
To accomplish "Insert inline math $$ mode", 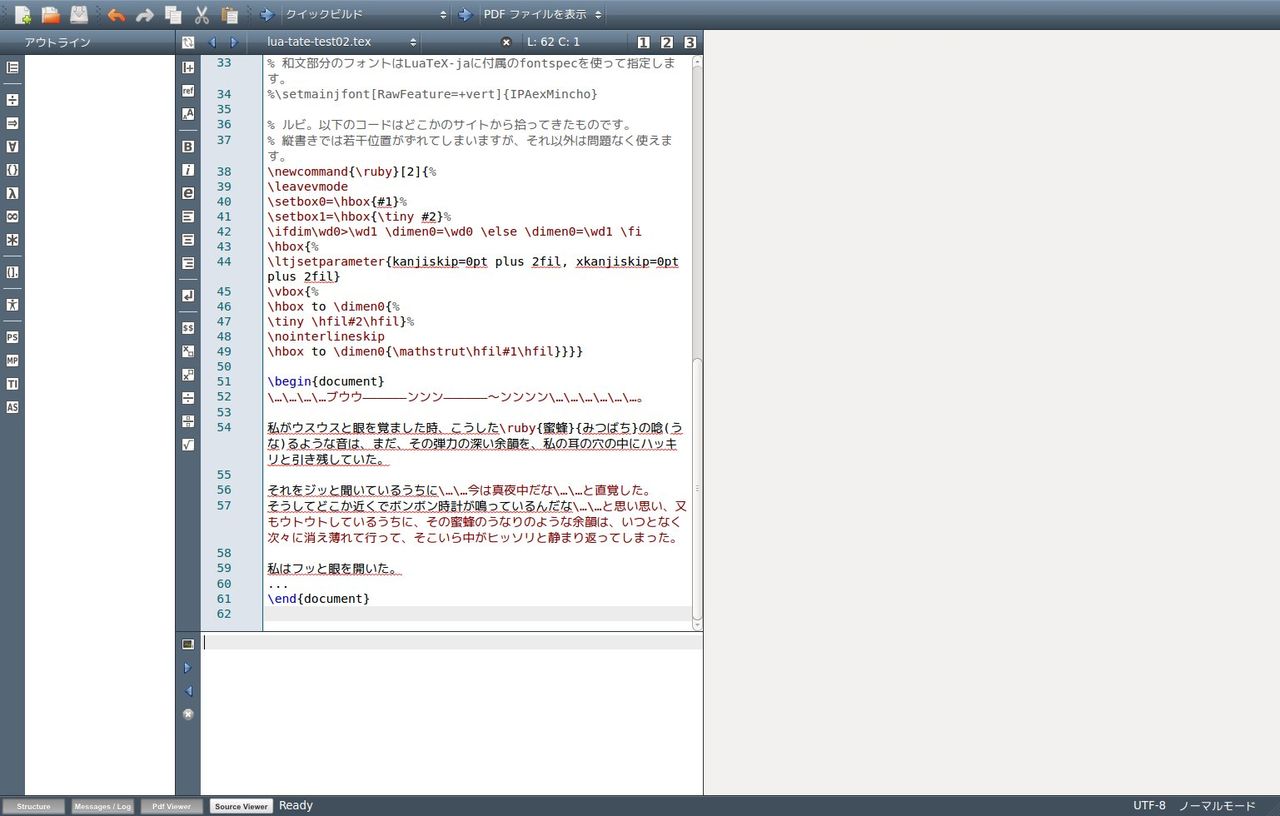I will 188,328.
